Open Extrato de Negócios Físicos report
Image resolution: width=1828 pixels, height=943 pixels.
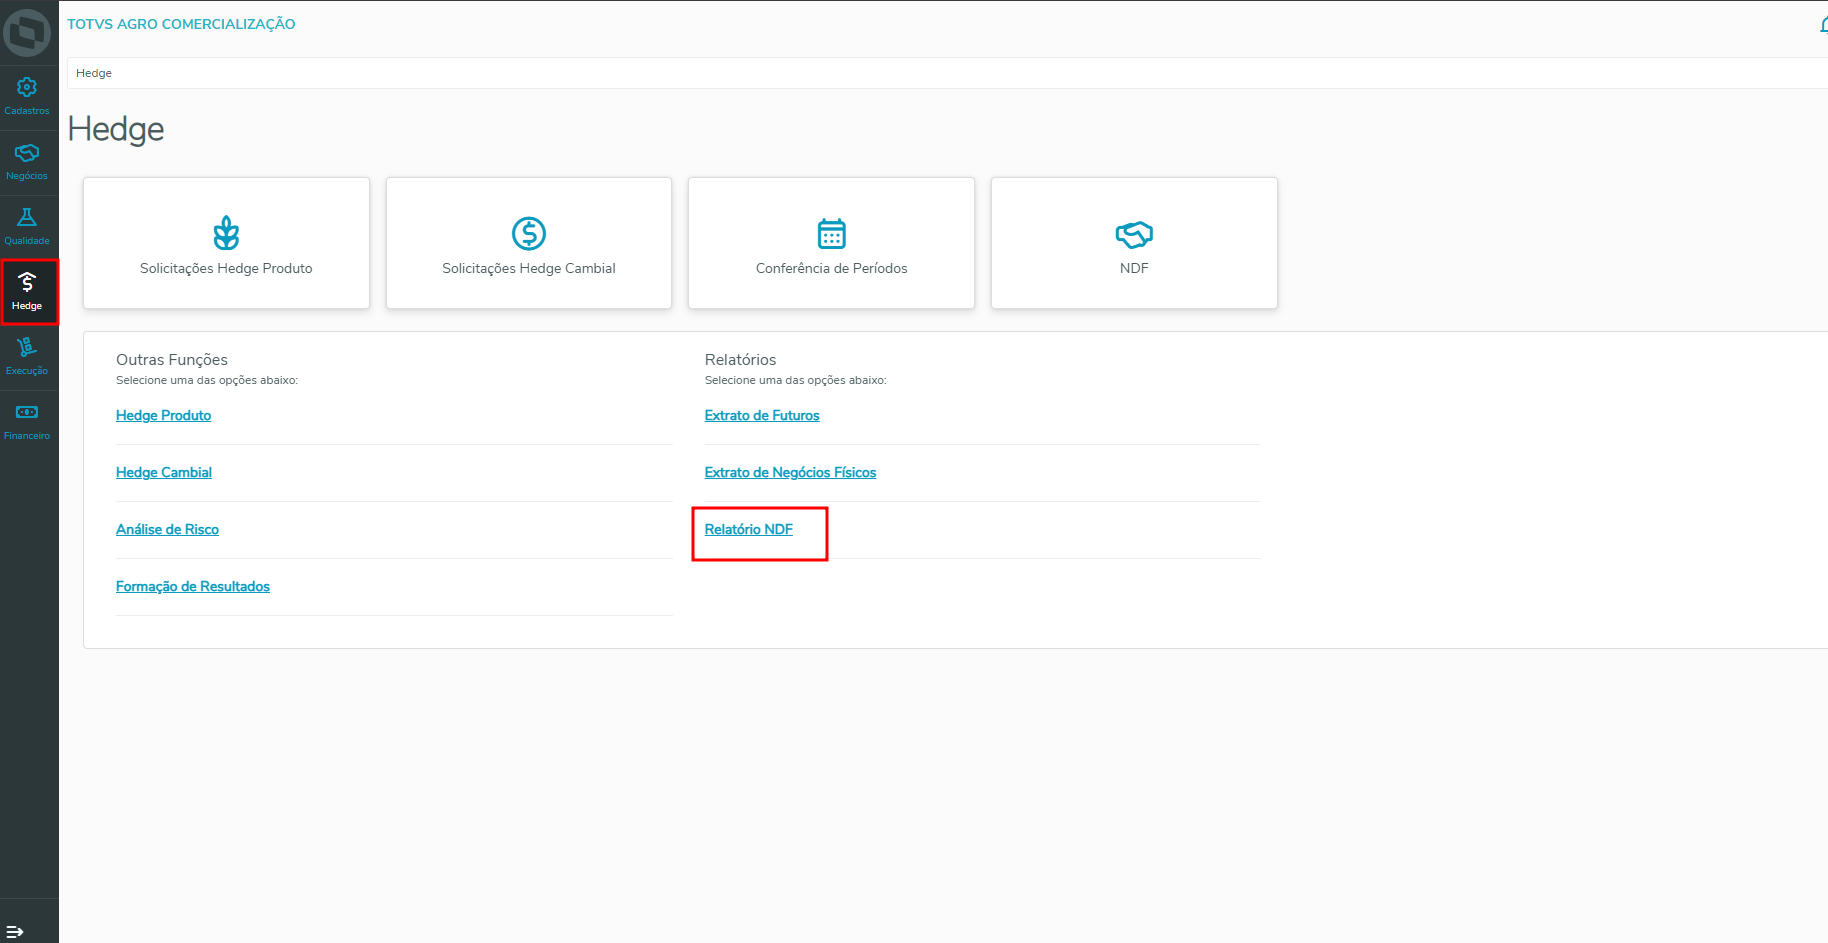point(790,472)
